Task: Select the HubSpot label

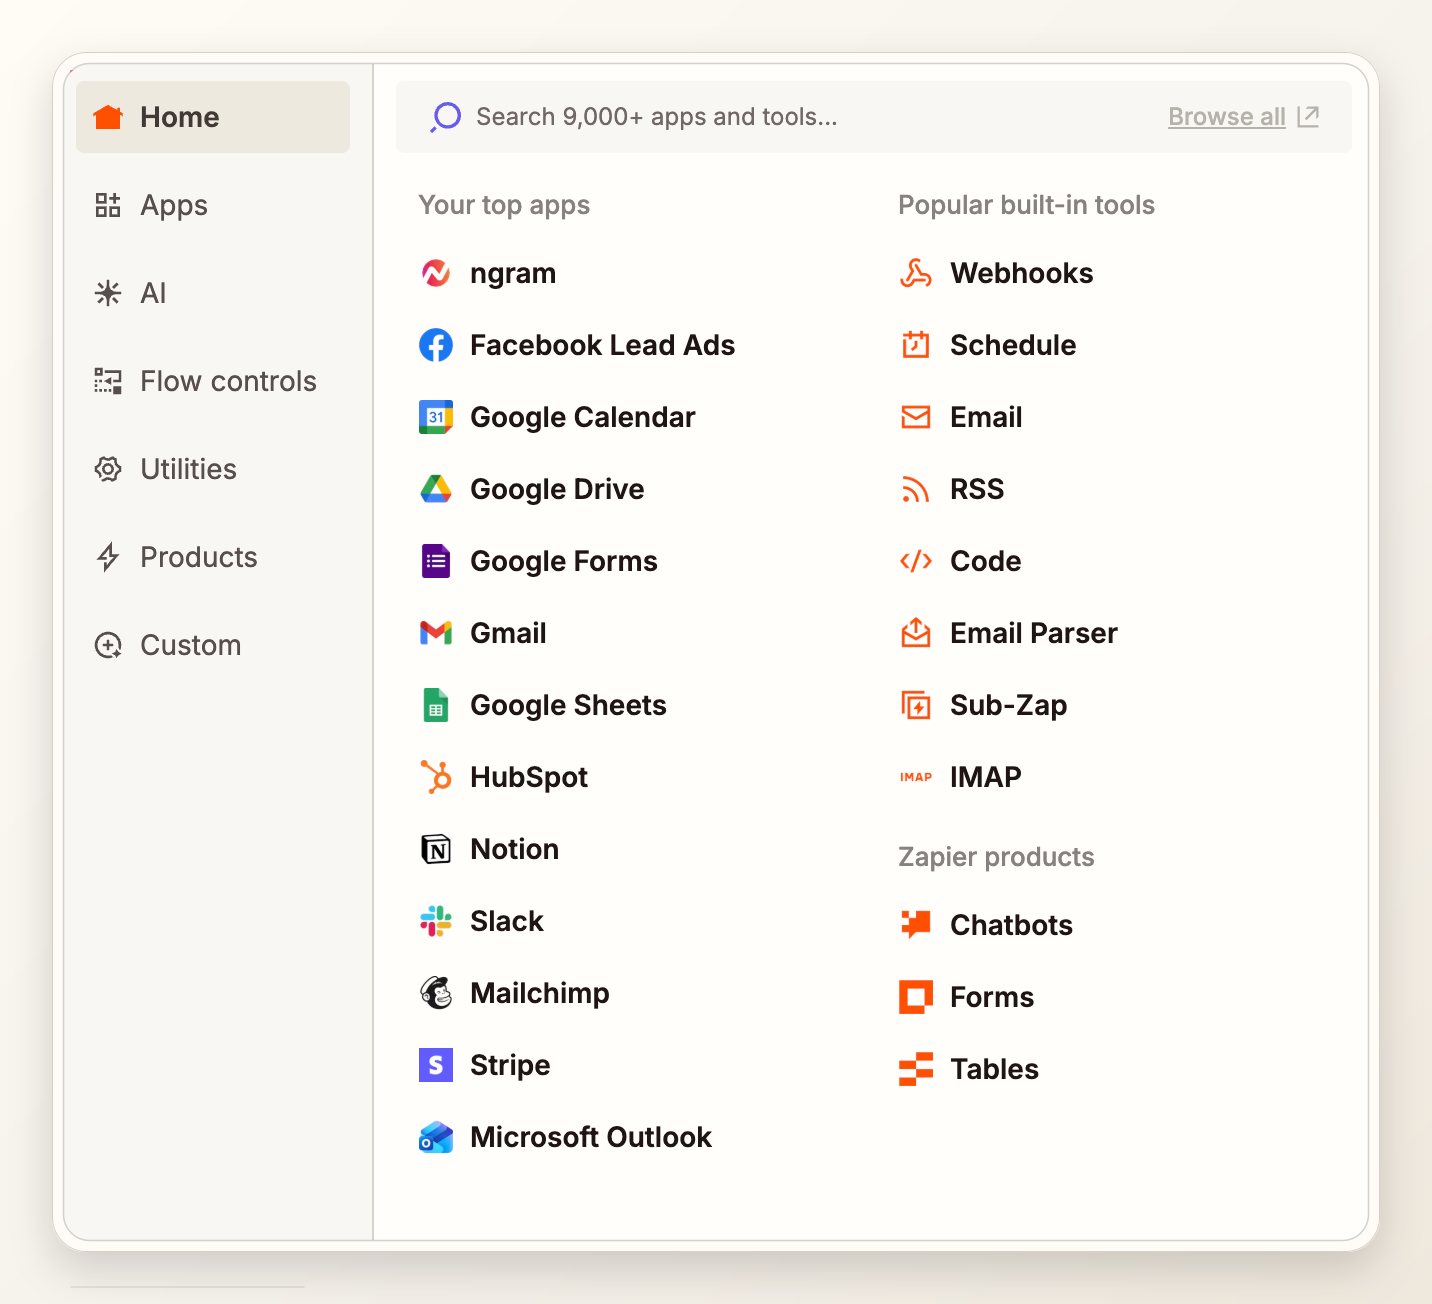Action: point(529,777)
